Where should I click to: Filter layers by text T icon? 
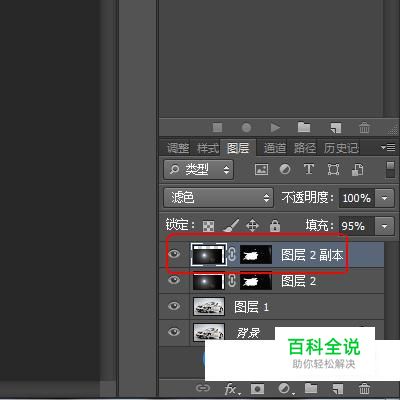pos(309,169)
